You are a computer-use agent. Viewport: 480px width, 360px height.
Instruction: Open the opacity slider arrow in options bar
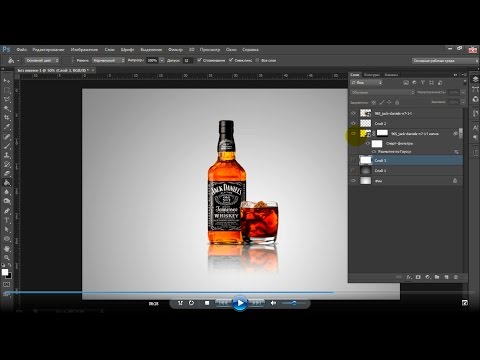tap(162, 61)
